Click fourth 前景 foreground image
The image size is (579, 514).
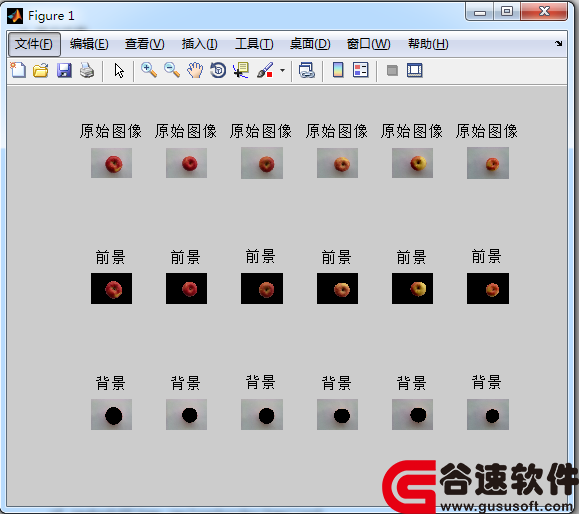point(337,288)
